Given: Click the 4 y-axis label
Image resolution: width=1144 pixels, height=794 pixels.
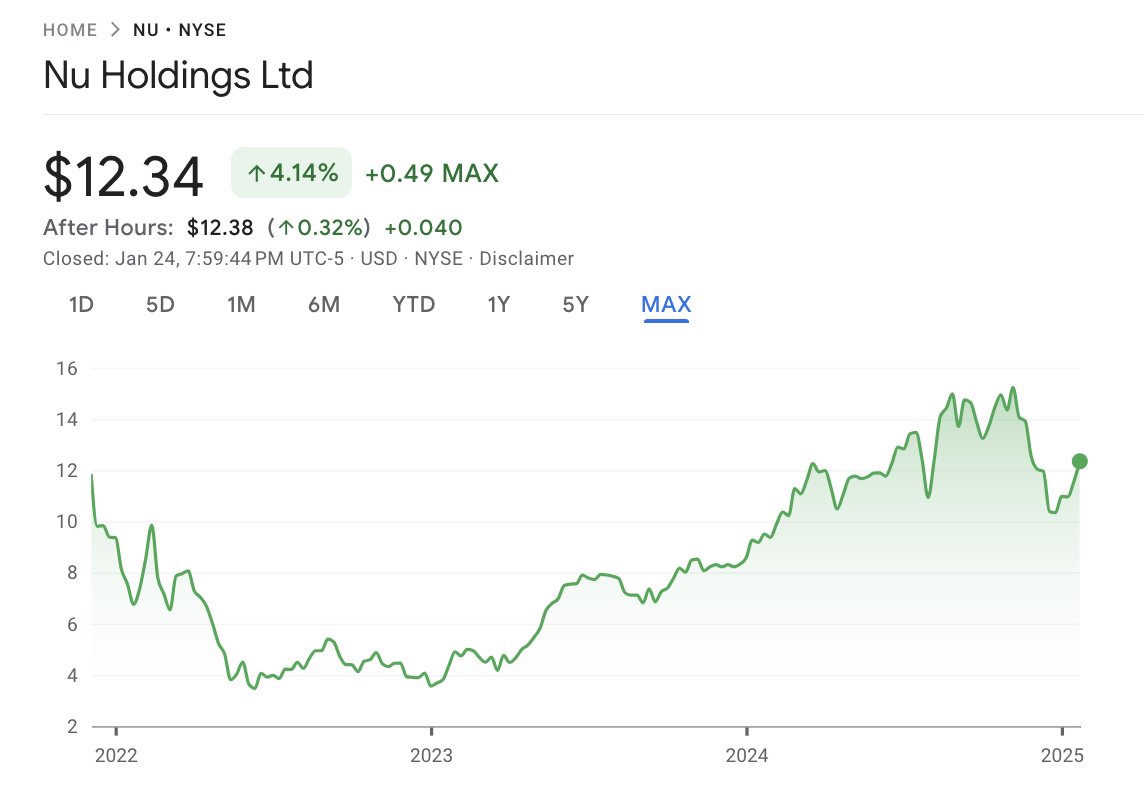Looking at the screenshot, I should point(72,676).
